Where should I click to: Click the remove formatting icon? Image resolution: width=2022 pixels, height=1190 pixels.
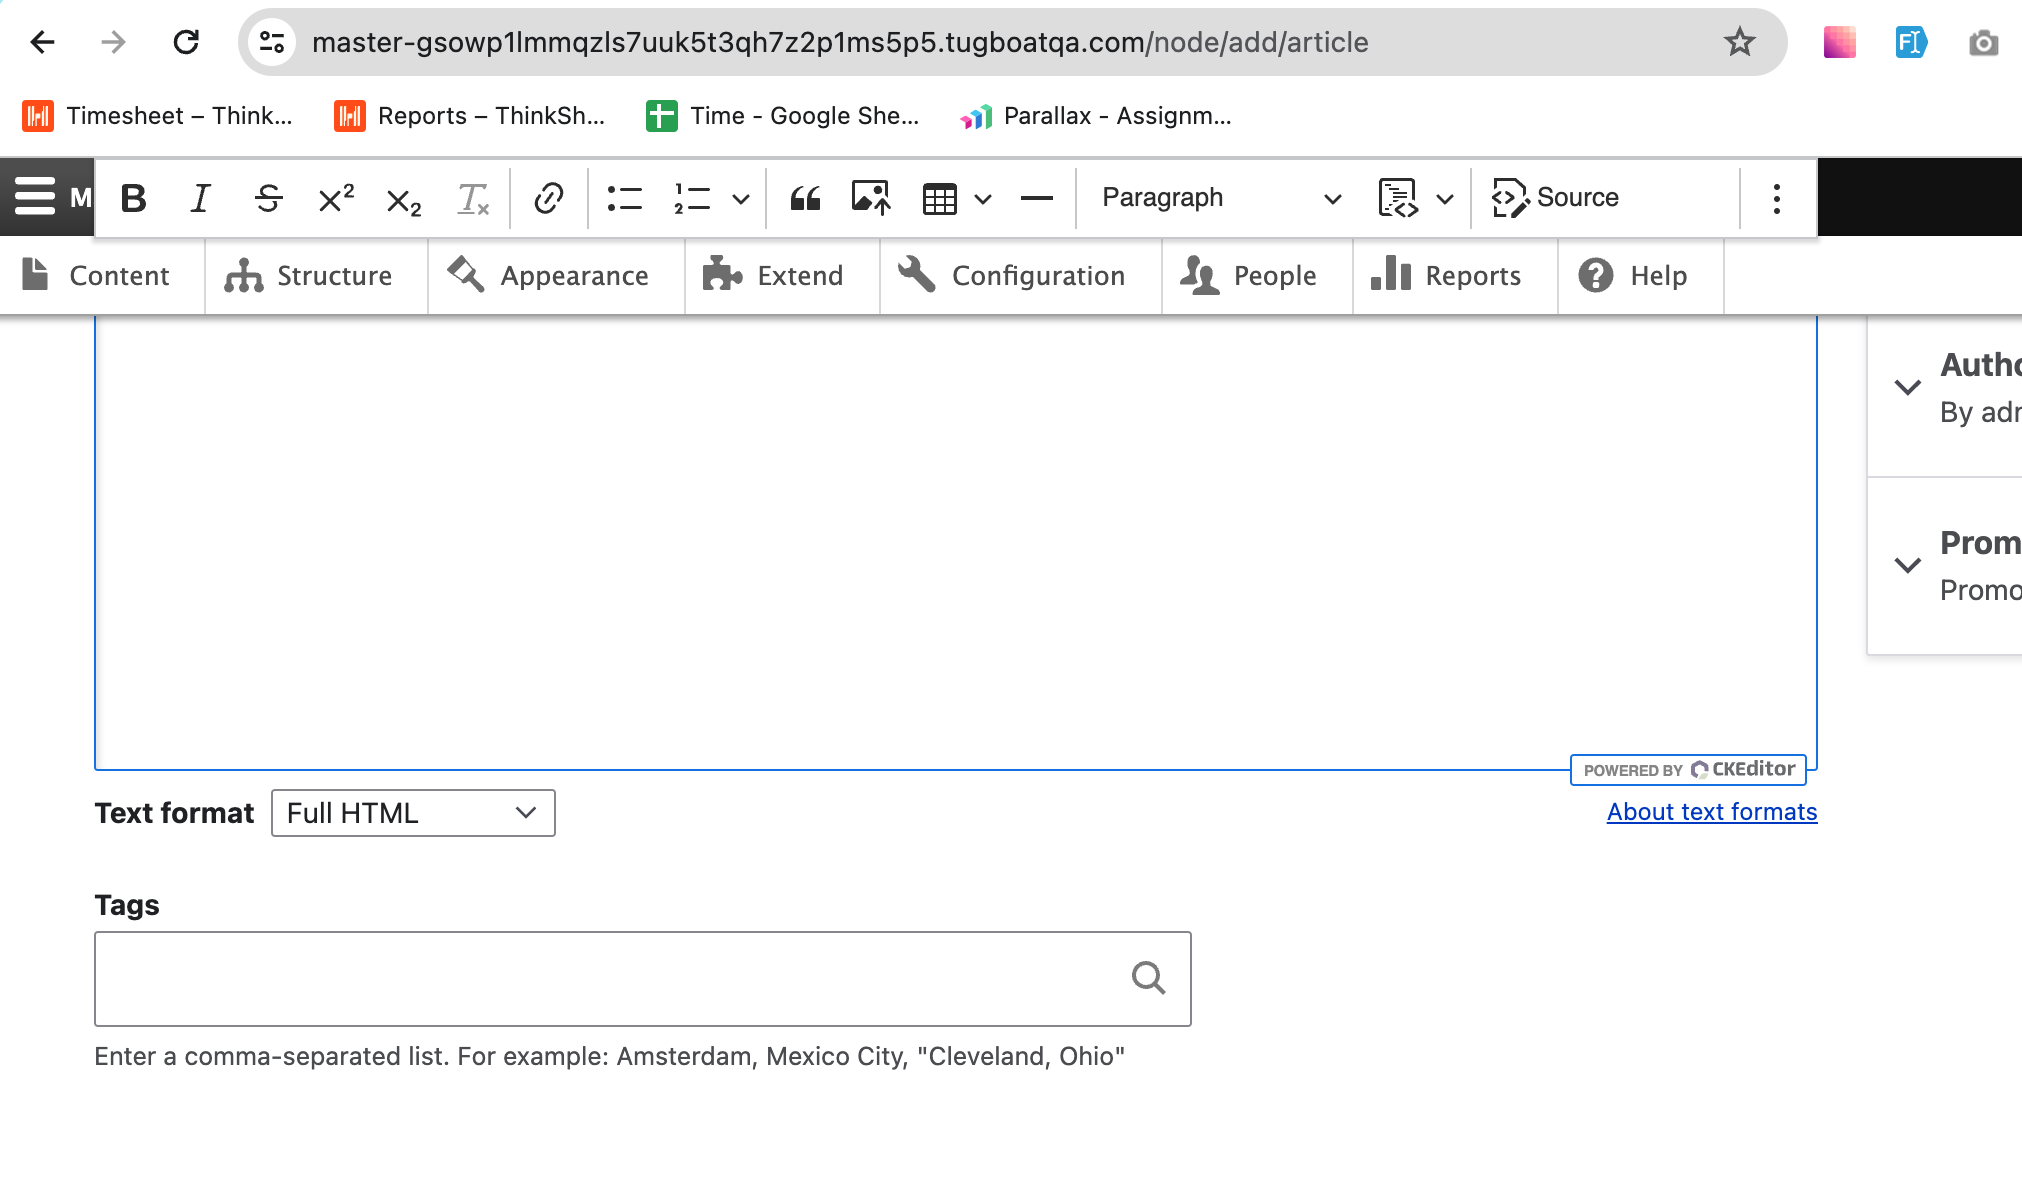pos(472,197)
